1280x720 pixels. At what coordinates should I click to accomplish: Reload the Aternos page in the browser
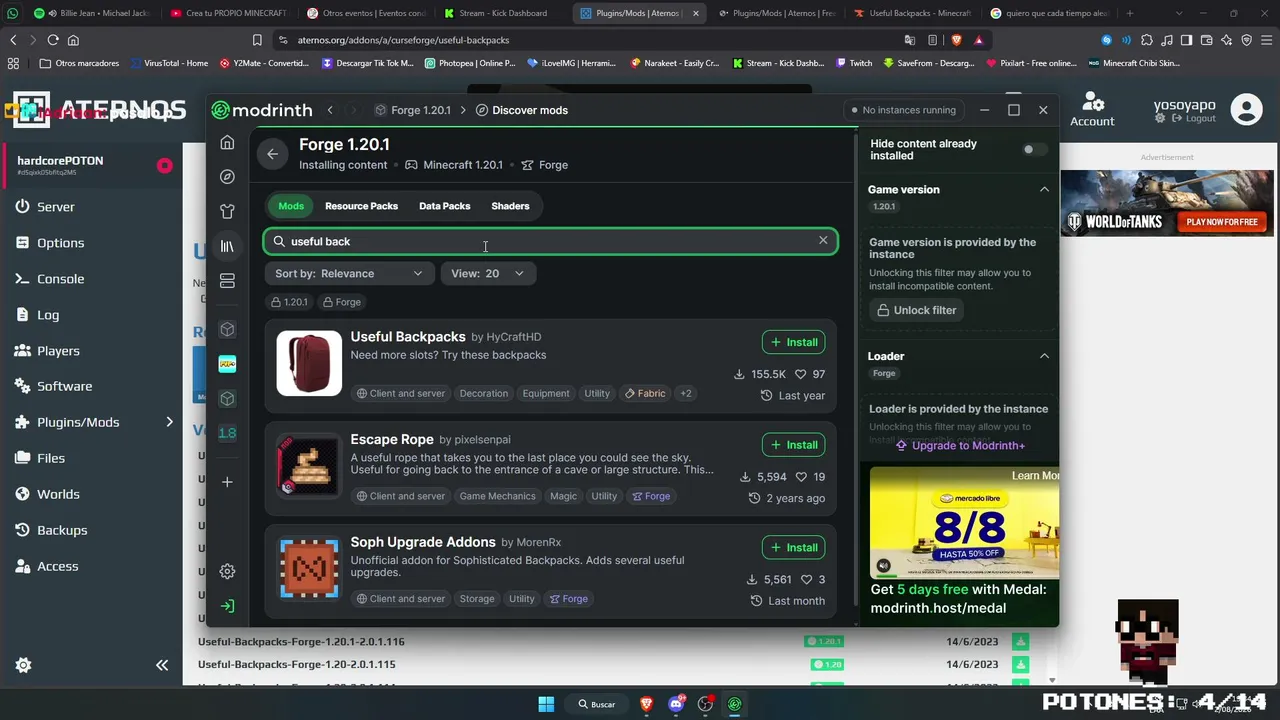point(53,40)
